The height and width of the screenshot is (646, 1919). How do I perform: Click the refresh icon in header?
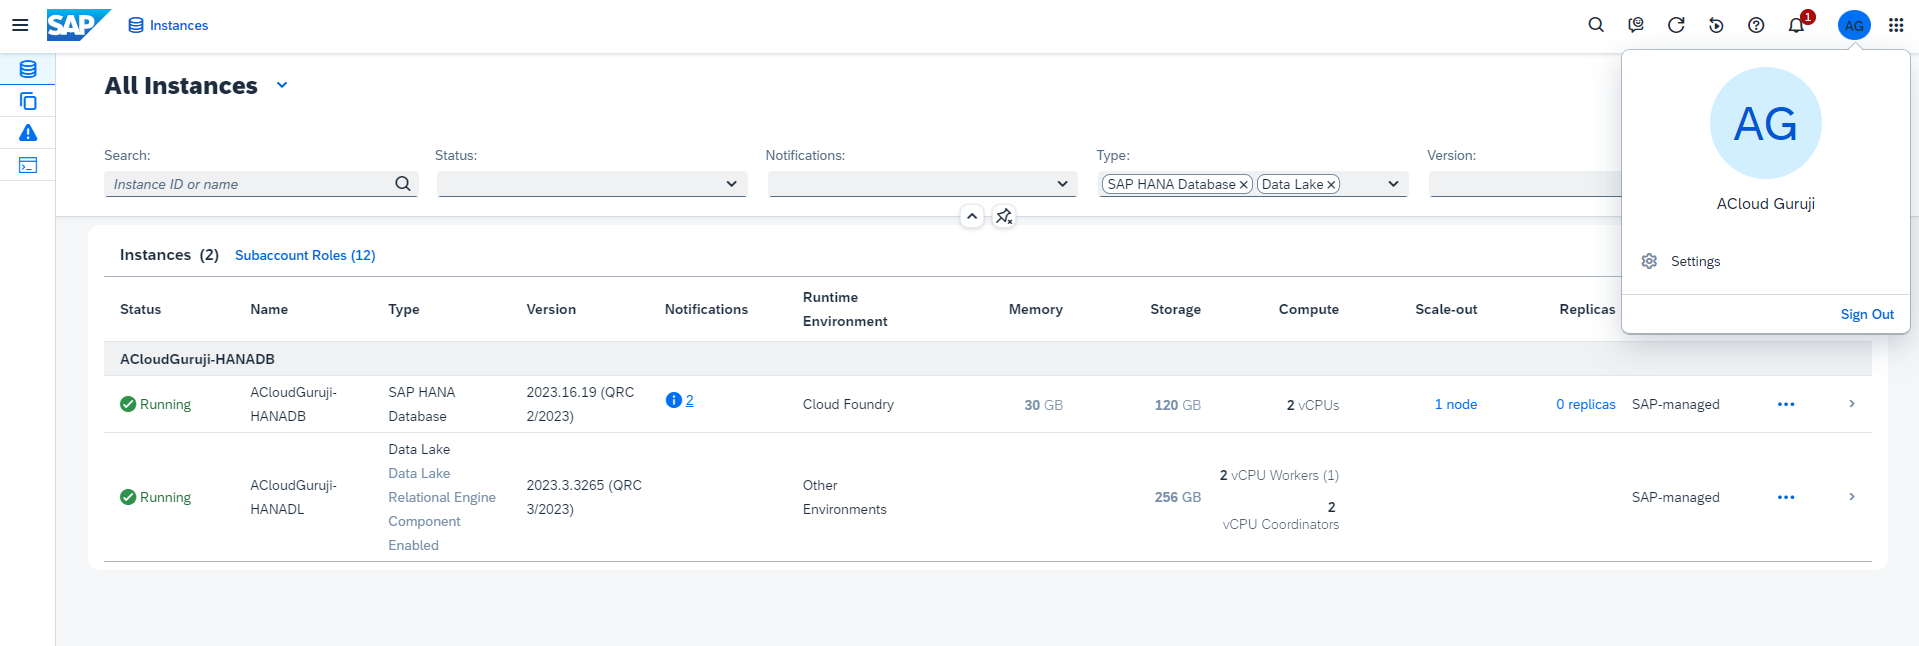[1676, 25]
